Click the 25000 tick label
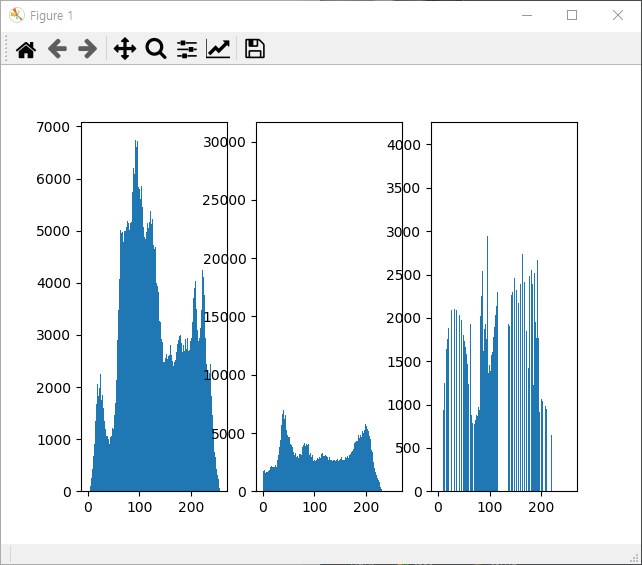Viewport: 642px width, 565px height. pos(224,200)
